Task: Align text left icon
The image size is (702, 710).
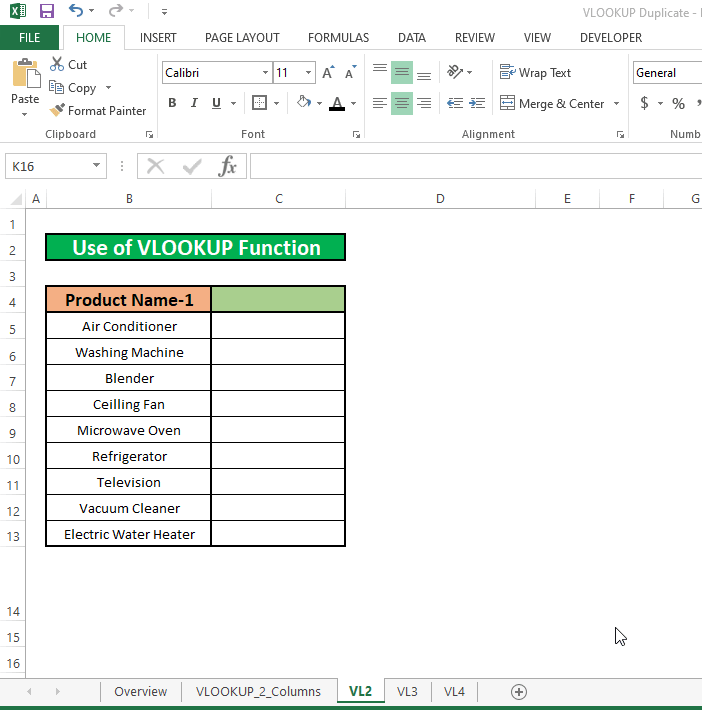Action: point(380,103)
